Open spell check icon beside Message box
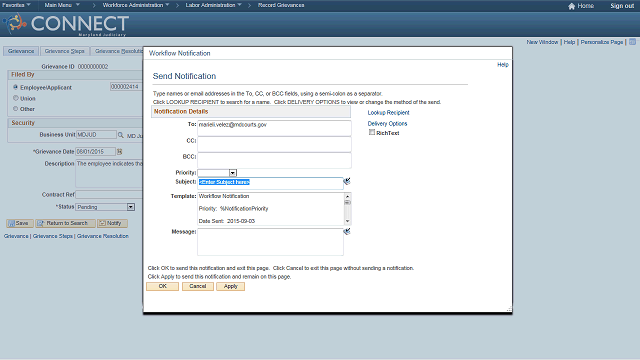640x360 pixels. 347,231
